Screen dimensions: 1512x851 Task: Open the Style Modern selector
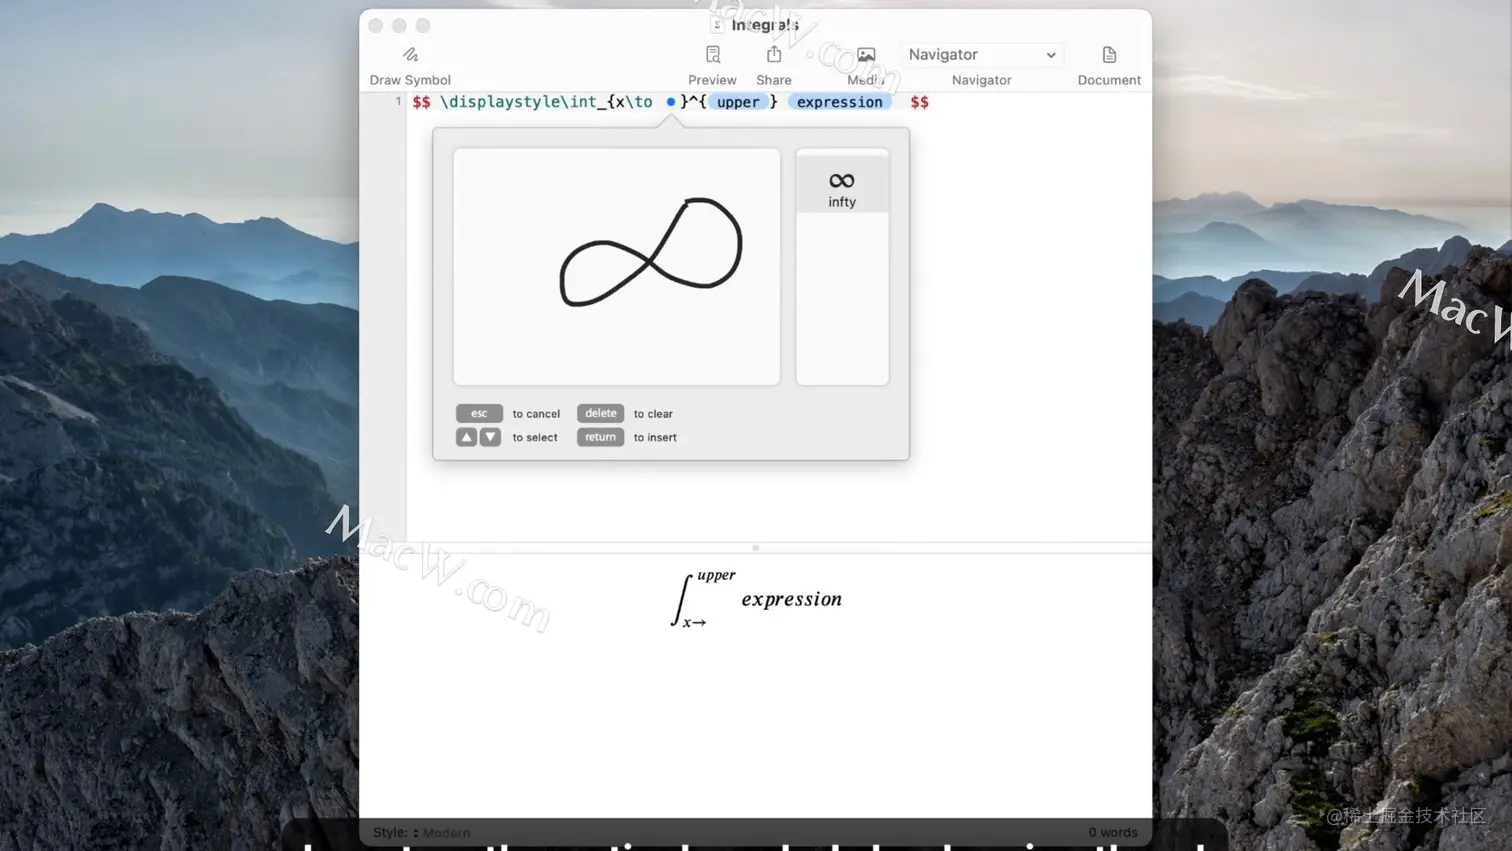click(x=421, y=832)
